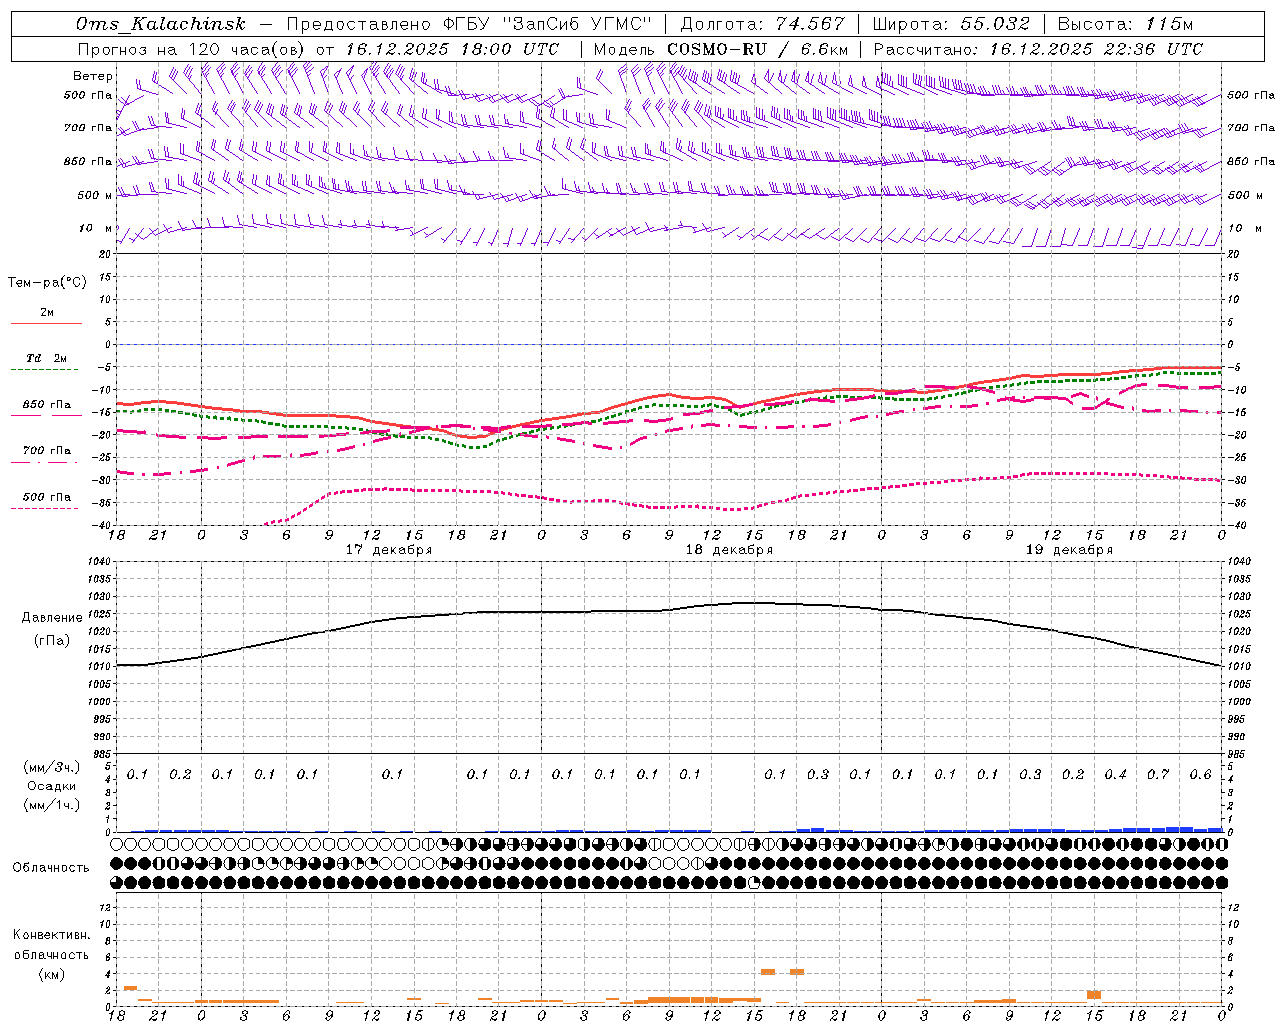The width and height of the screenshot is (1280, 1024).
Task: Click the 17 декабря date label
Action: tap(389, 550)
